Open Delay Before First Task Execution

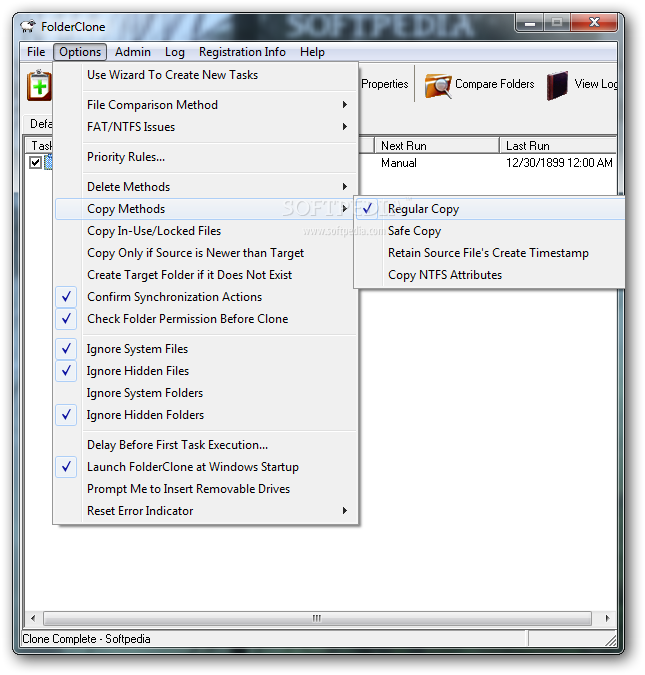pos(207,445)
